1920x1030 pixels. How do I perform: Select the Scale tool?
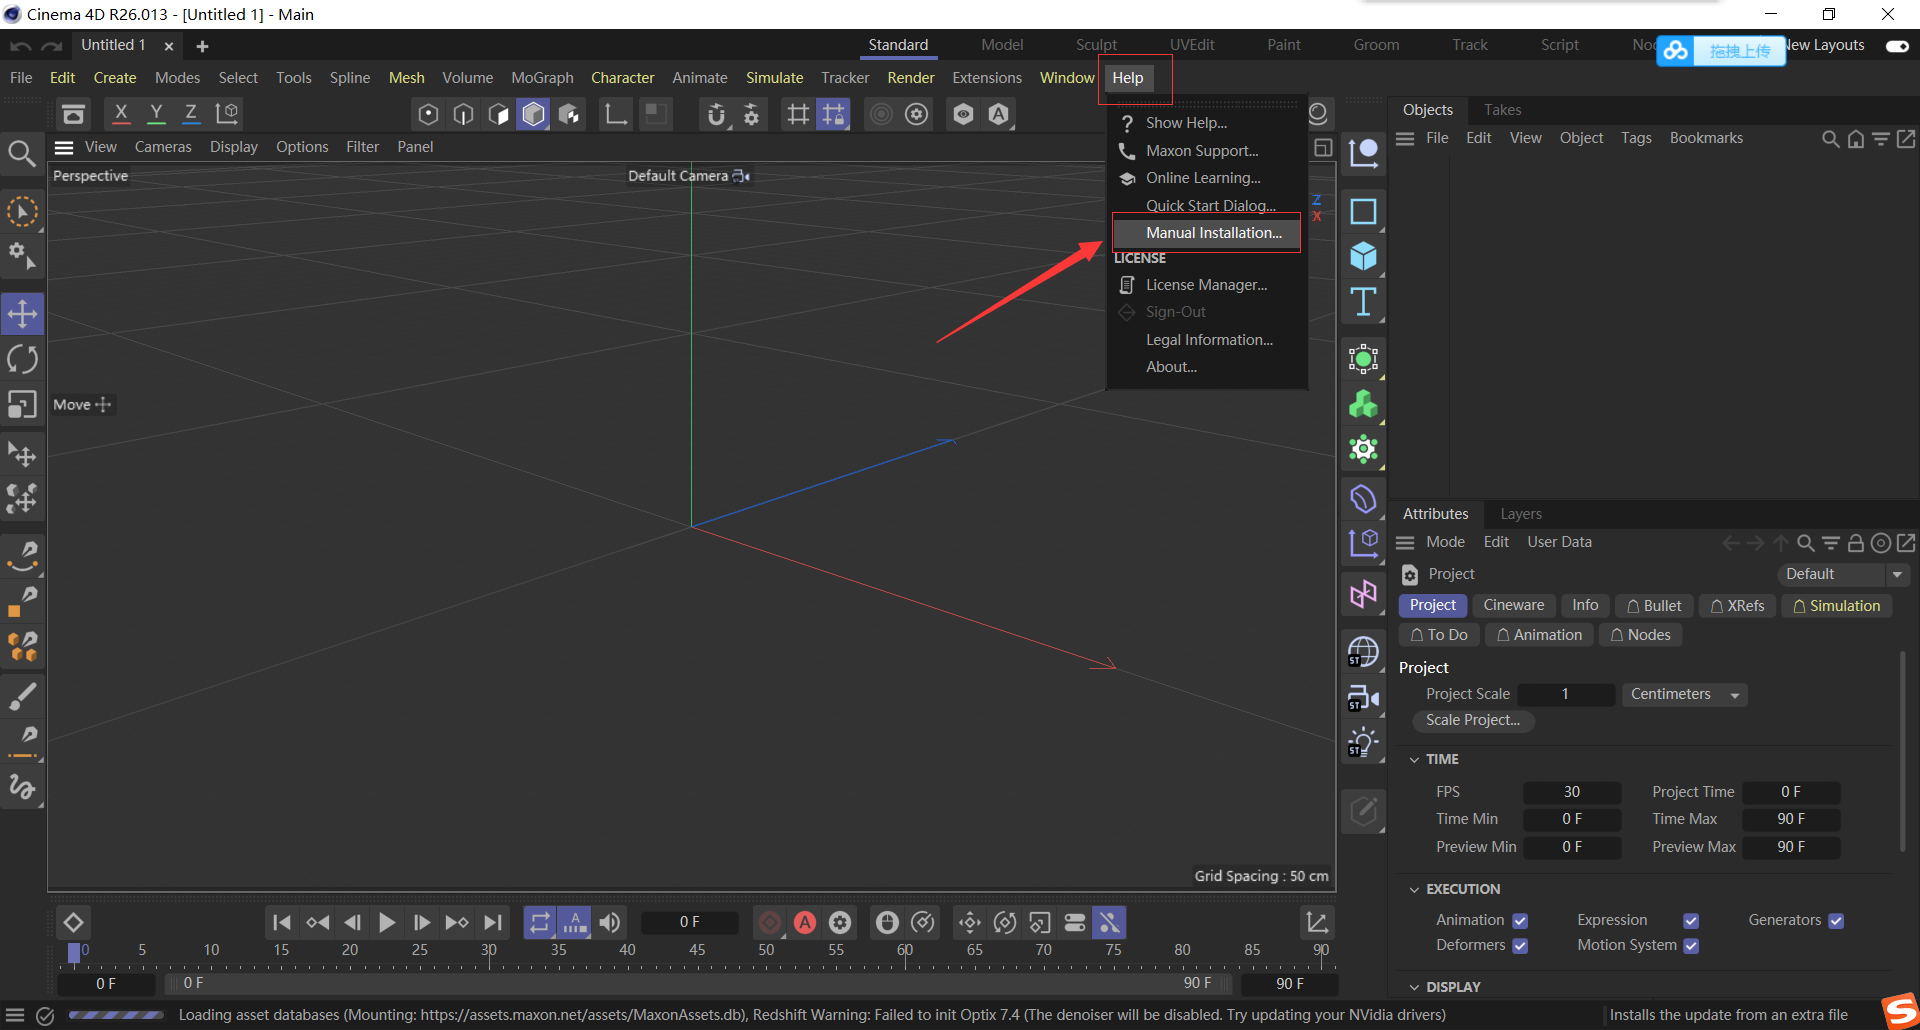22,404
